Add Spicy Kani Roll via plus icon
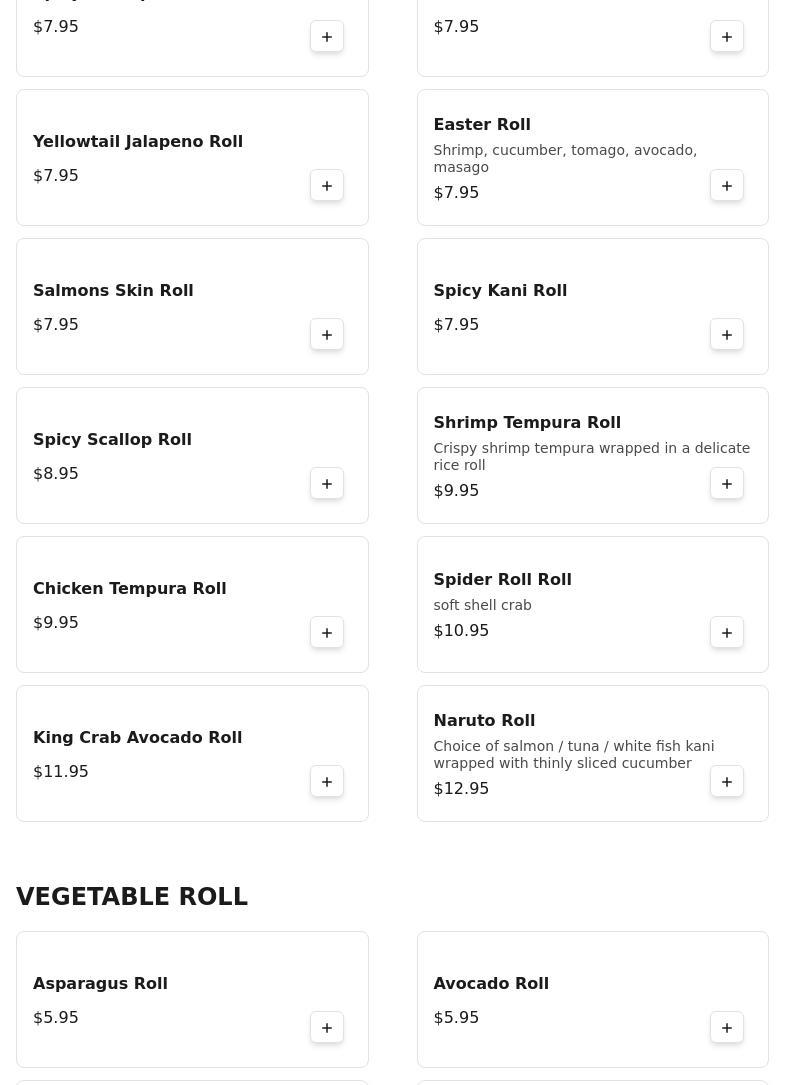Image resolution: width=785 pixels, height=1085 pixels. pyautogui.click(x=727, y=334)
